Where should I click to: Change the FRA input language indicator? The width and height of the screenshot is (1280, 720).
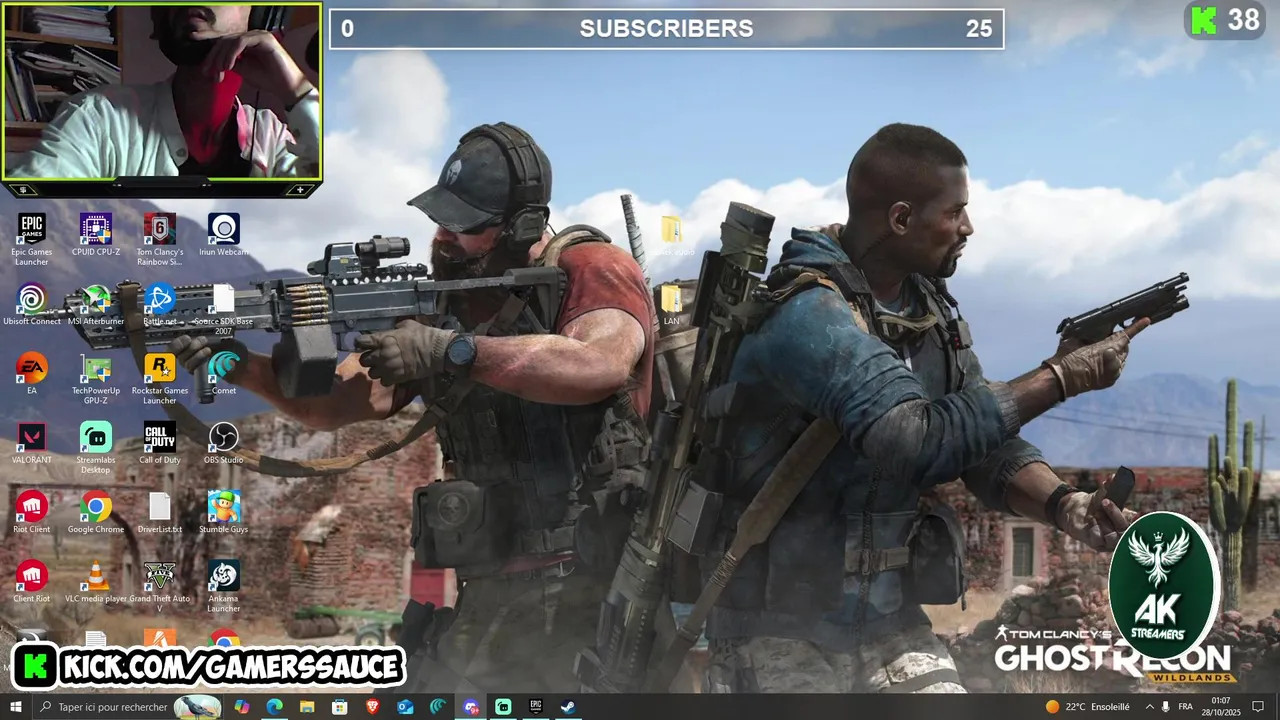coord(1188,707)
